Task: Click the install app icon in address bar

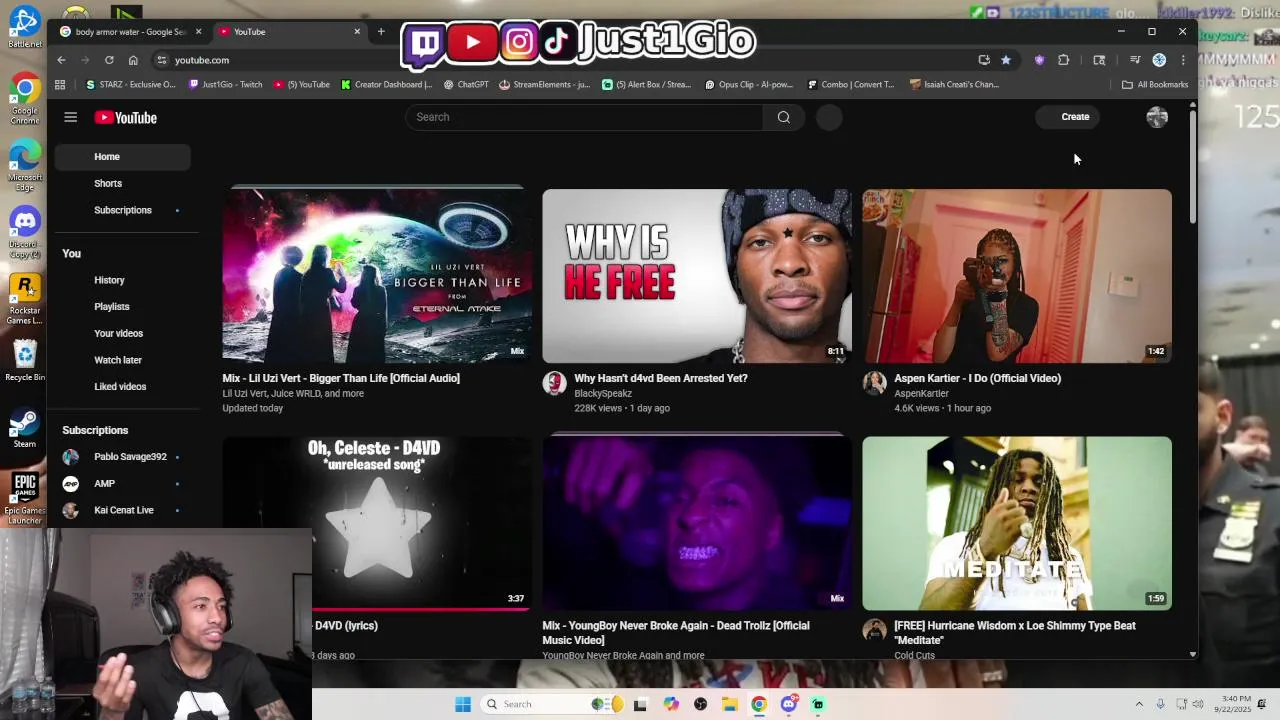Action: (984, 60)
